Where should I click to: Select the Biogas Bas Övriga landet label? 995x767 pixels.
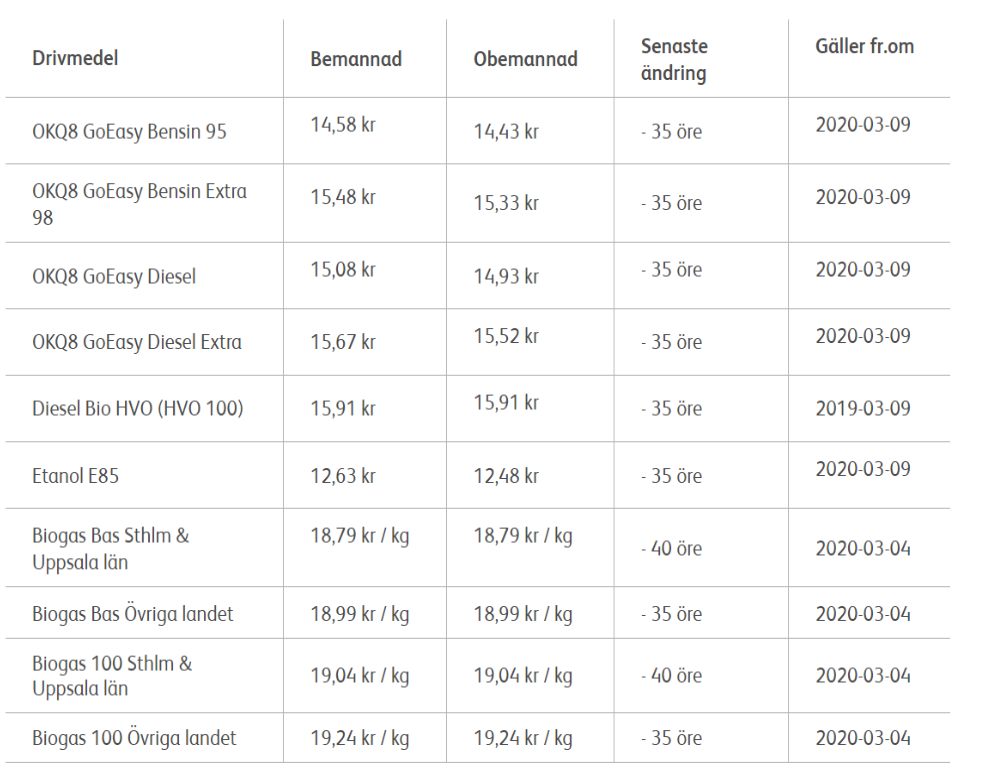pyautogui.click(x=132, y=614)
